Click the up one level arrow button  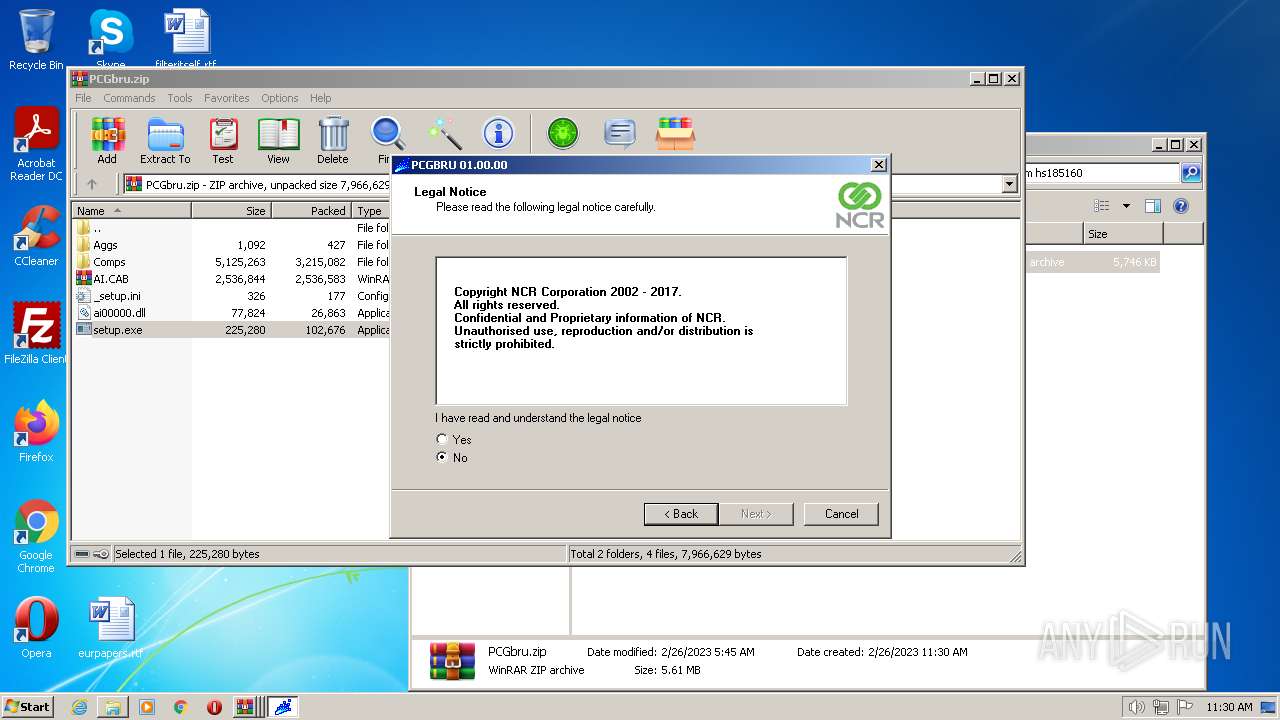[92, 184]
